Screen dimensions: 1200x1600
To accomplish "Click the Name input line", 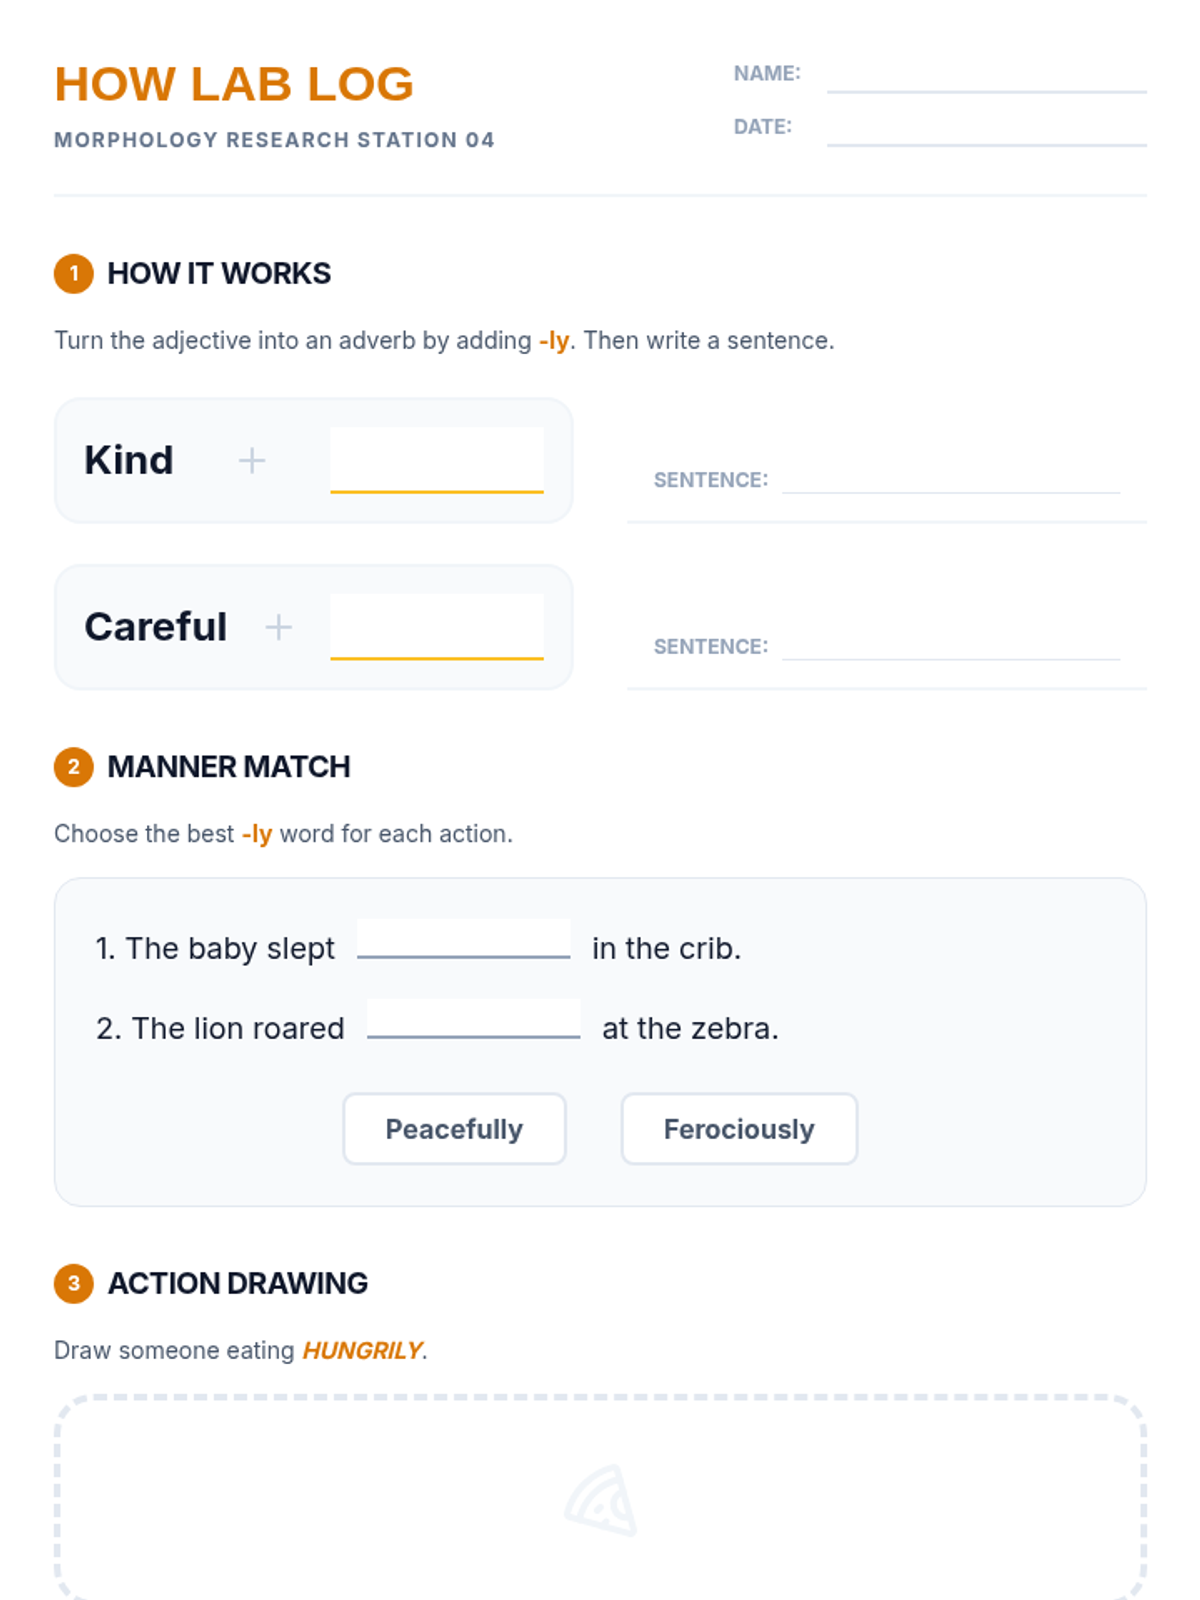I will (986, 76).
